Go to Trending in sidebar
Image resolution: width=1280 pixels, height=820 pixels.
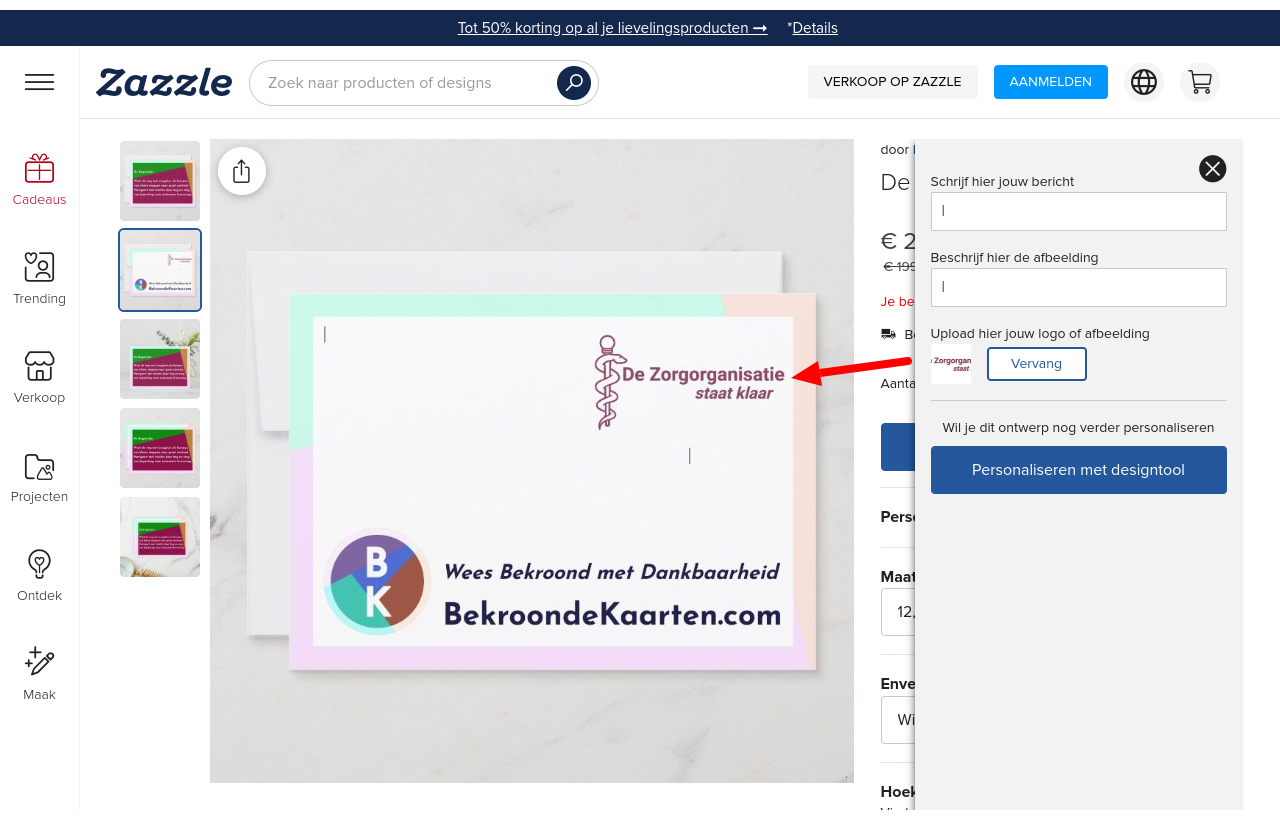[x=40, y=279]
